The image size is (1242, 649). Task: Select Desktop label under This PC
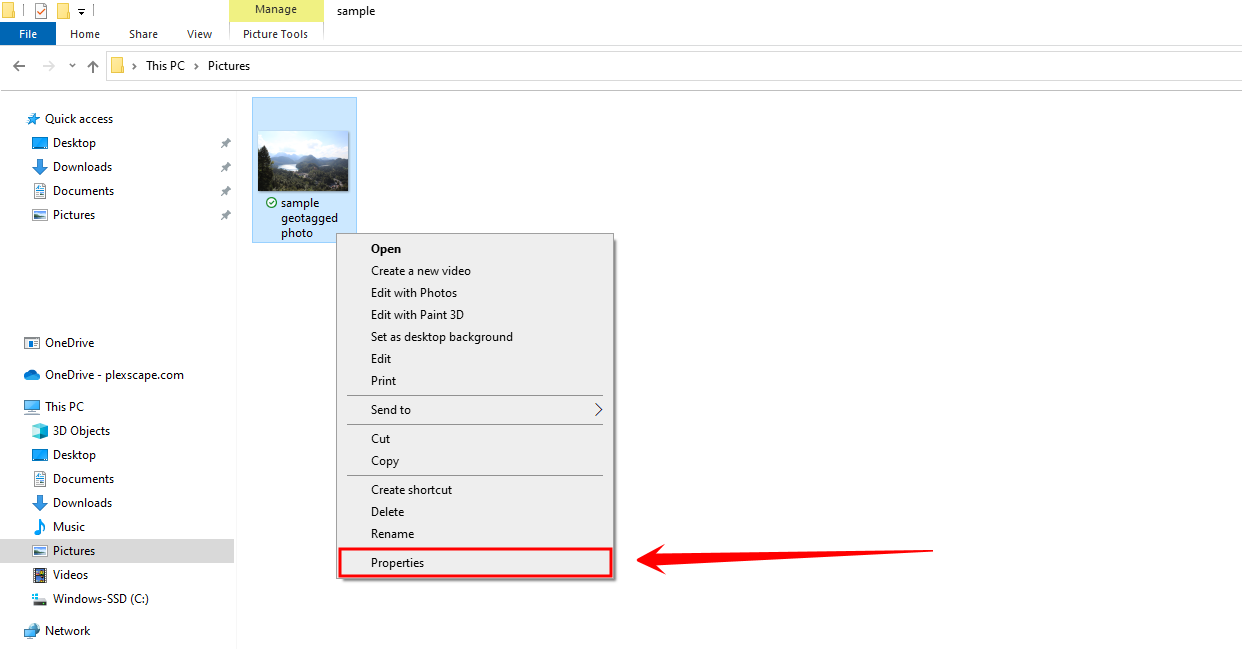(74, 455)
